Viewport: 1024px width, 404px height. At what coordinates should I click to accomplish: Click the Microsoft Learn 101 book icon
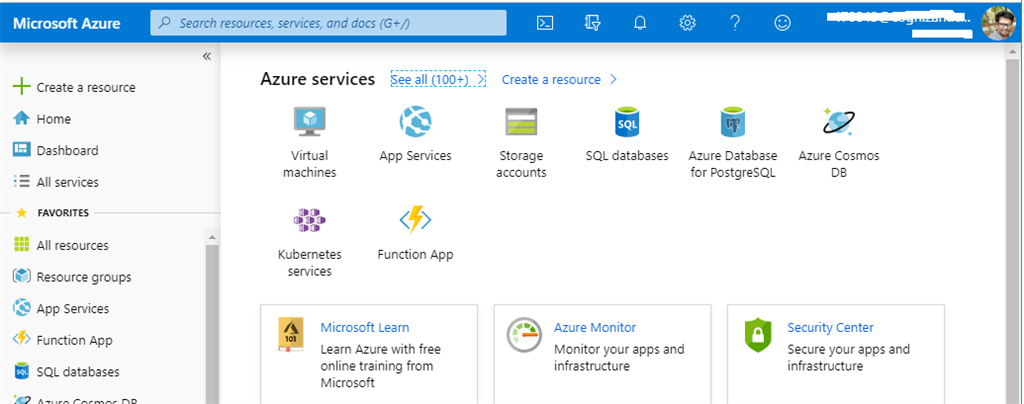click(291, 335)
